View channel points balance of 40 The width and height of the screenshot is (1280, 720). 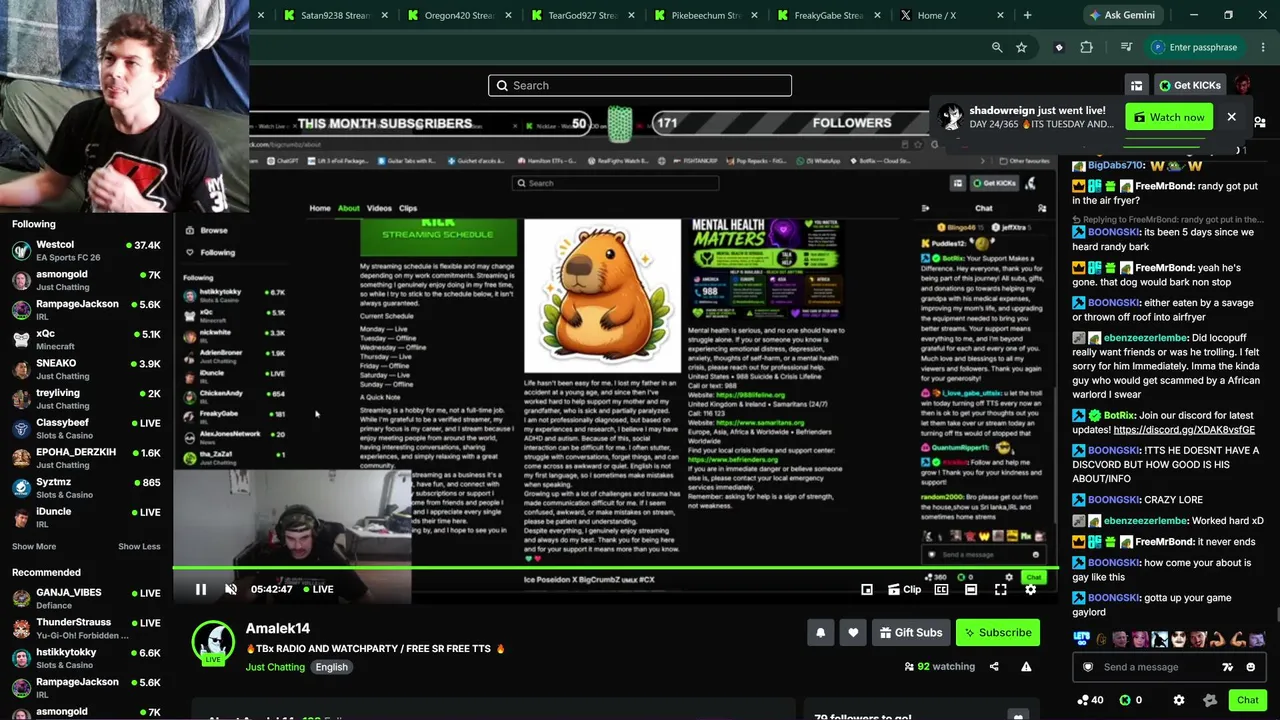pos(1090,700)
